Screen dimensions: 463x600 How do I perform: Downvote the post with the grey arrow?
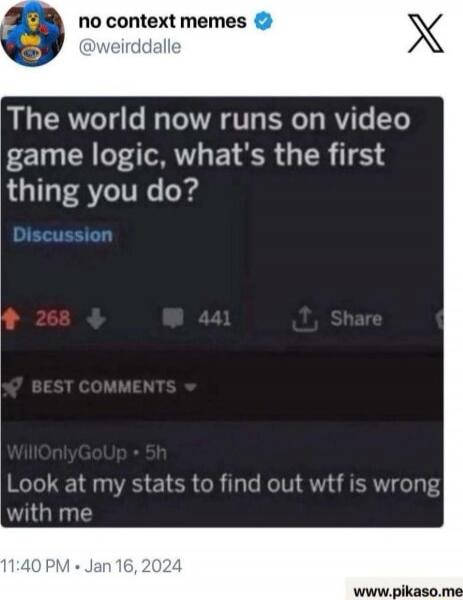pyautogui.click(x=96, y=318)
